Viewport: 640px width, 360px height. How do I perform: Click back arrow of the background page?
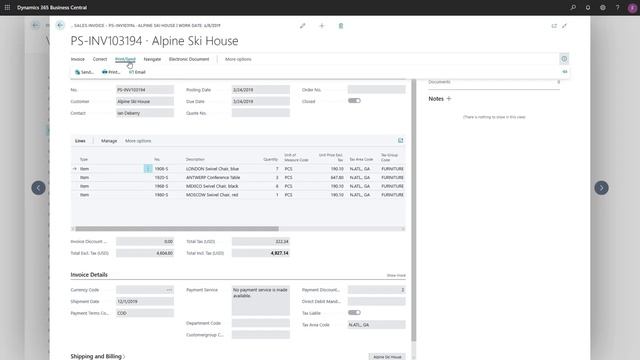coord(36,25)
